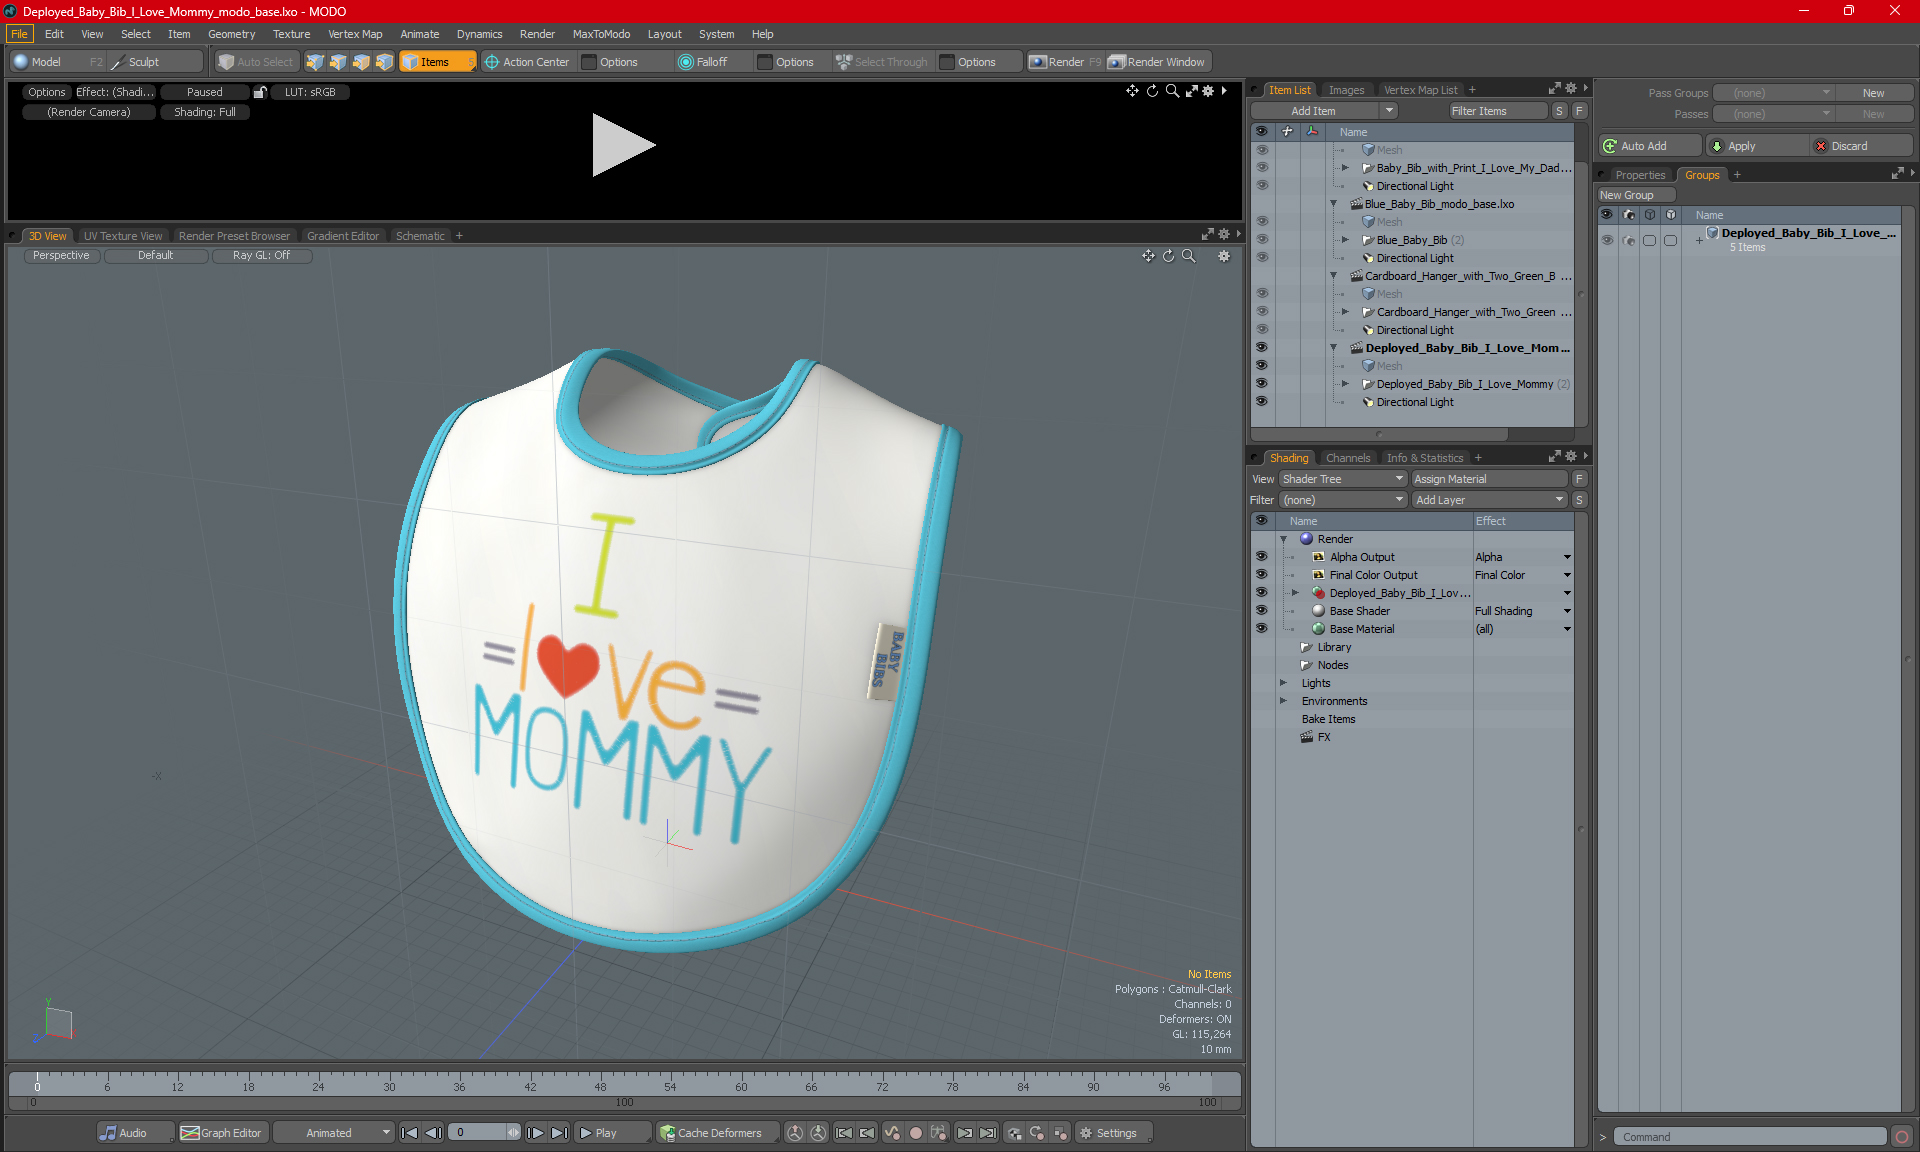This screenshot has width=1920, height=1152.
Task: Click the New Group button
Action: coord(1637,195)
